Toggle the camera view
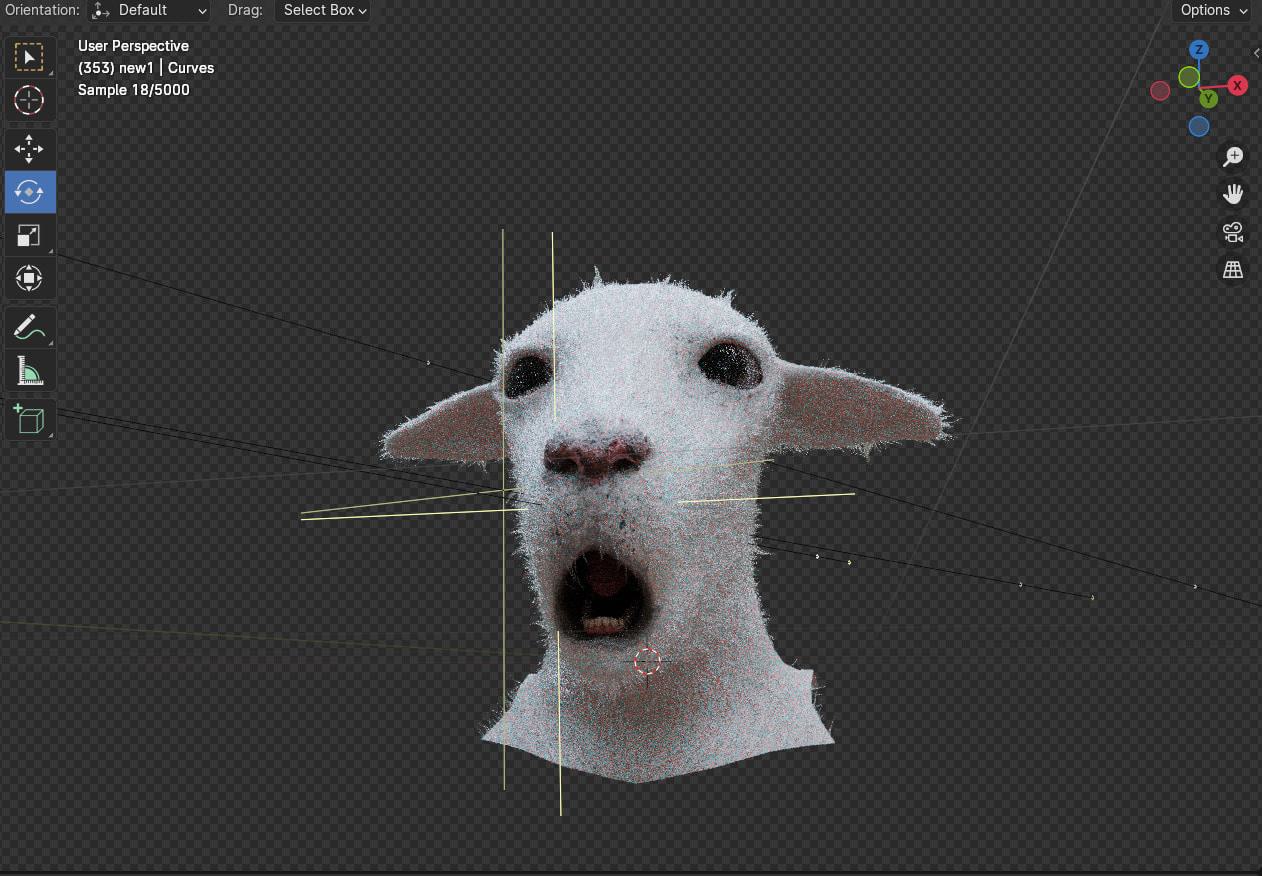Image resolution: width=1262 pixels, height=876 pixels. point(1233,232)
